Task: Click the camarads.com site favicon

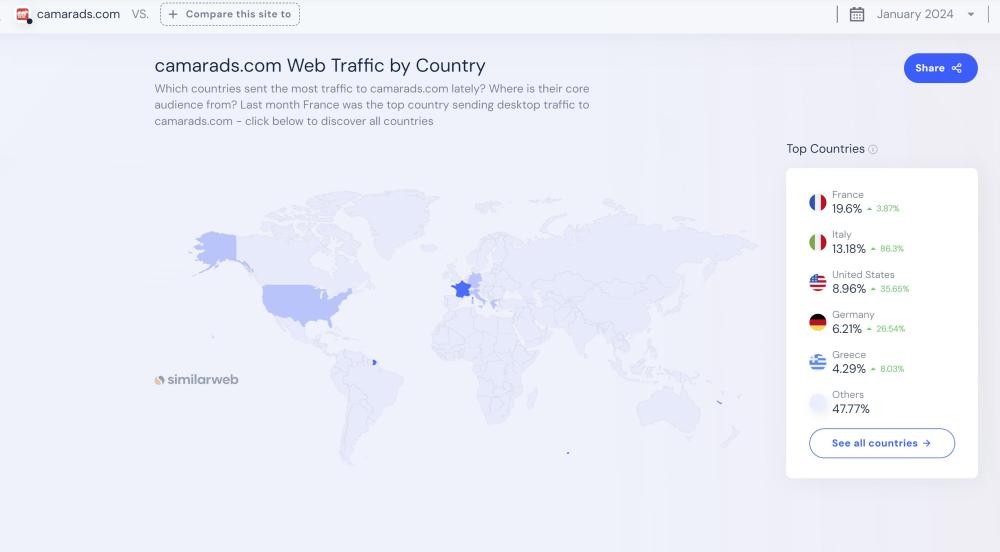Action: 24,14
